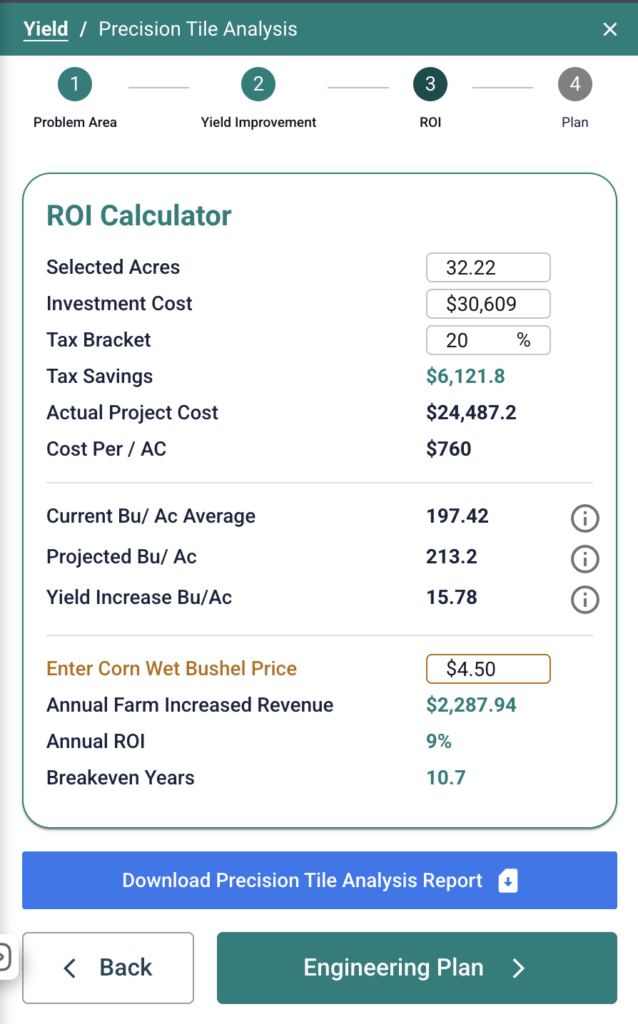Viewport: 638px width, 1024px height.
Task: Focus the Corn Wet Bushel Price input
Action: 488,669
